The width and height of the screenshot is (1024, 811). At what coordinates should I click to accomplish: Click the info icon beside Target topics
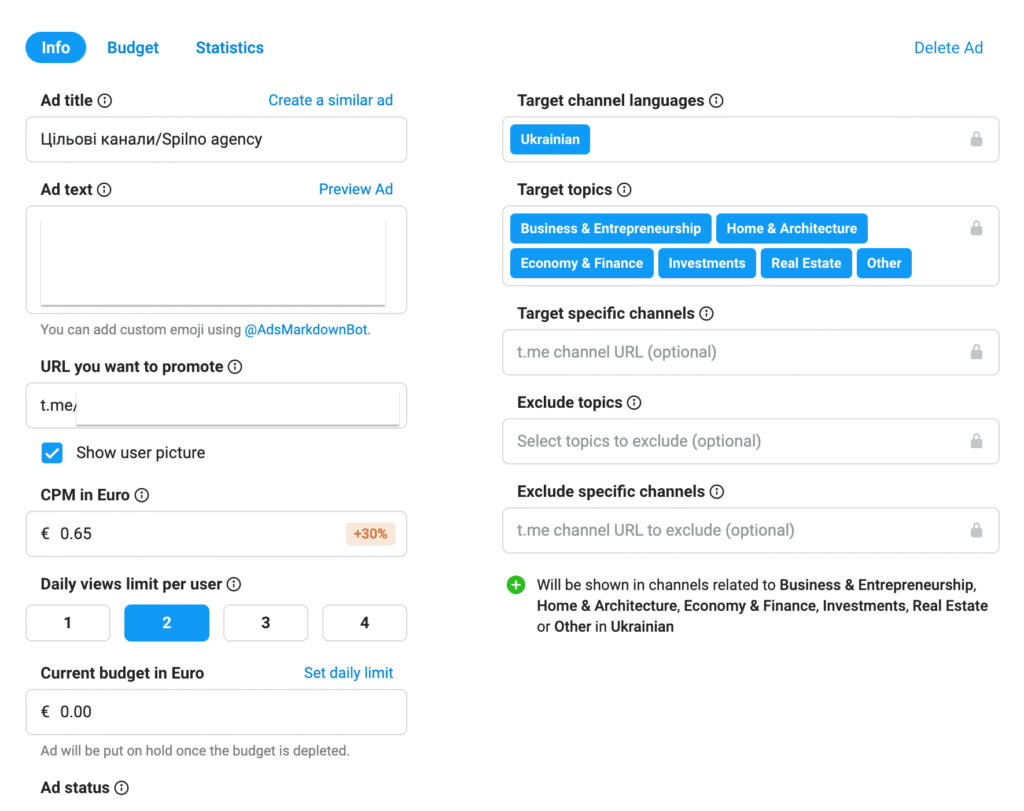624,190
